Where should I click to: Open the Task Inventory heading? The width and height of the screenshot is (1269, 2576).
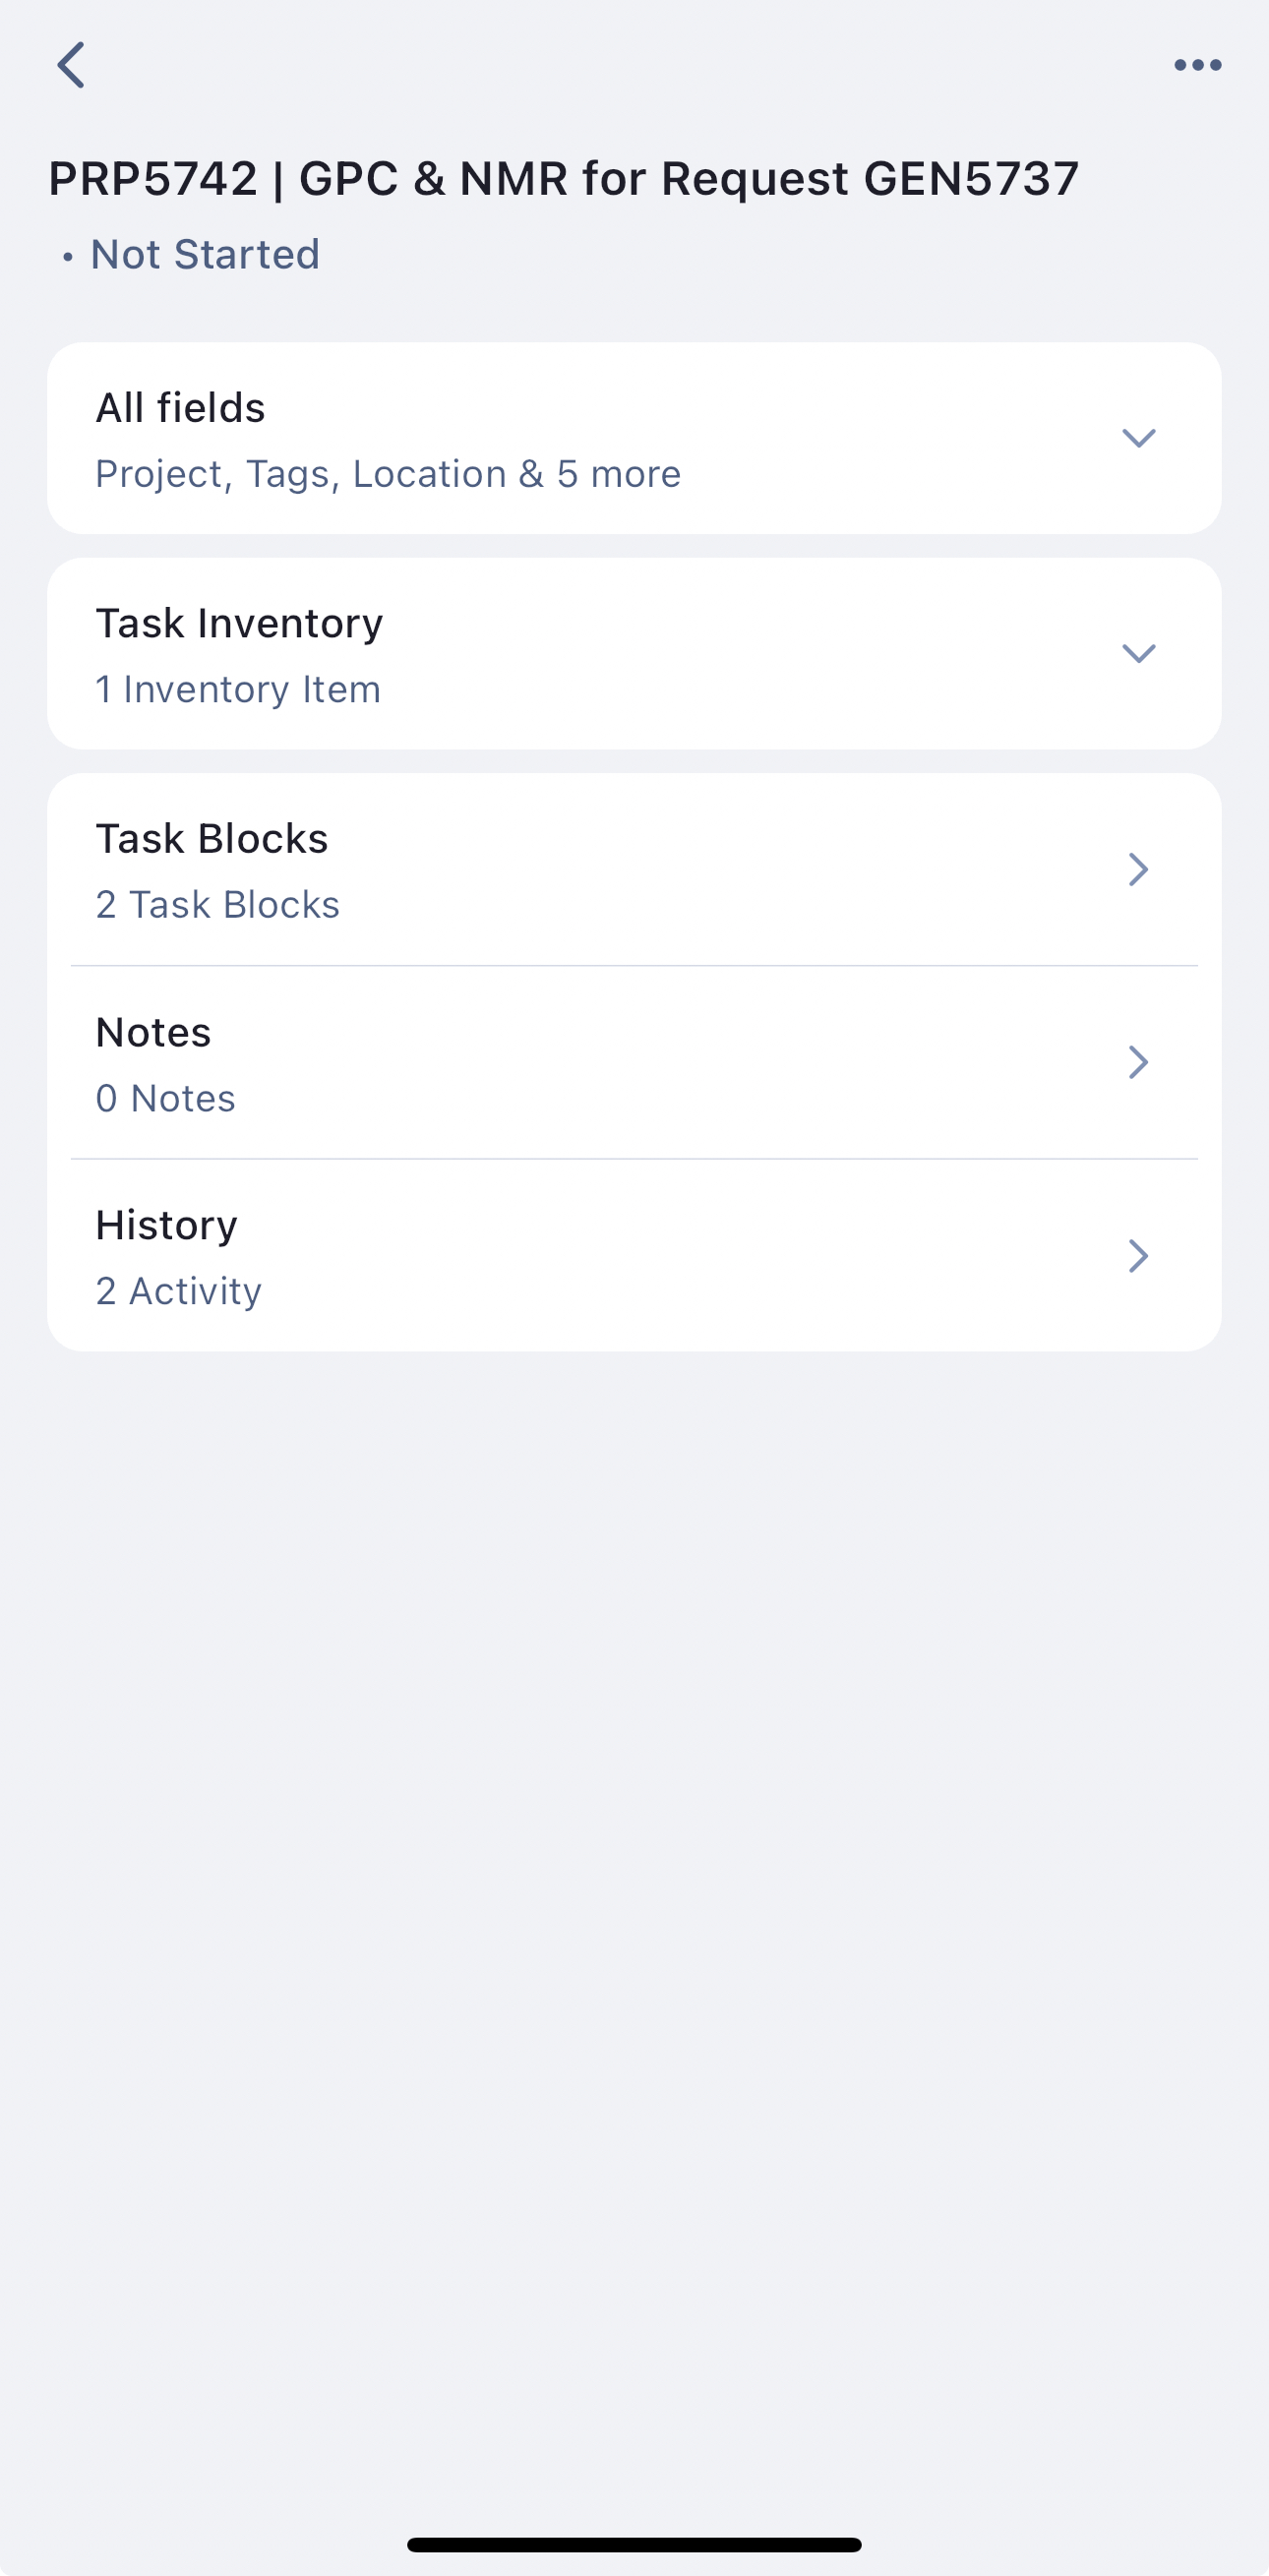pos(239,624)
